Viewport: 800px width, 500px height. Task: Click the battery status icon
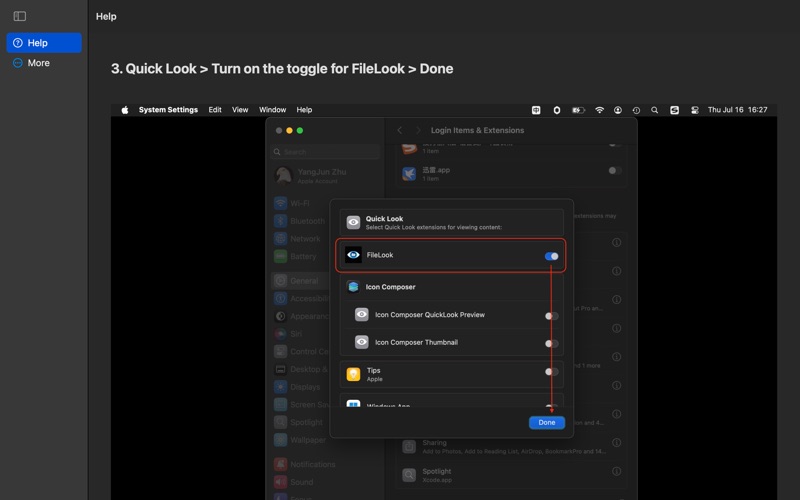[x=578, y=110]
